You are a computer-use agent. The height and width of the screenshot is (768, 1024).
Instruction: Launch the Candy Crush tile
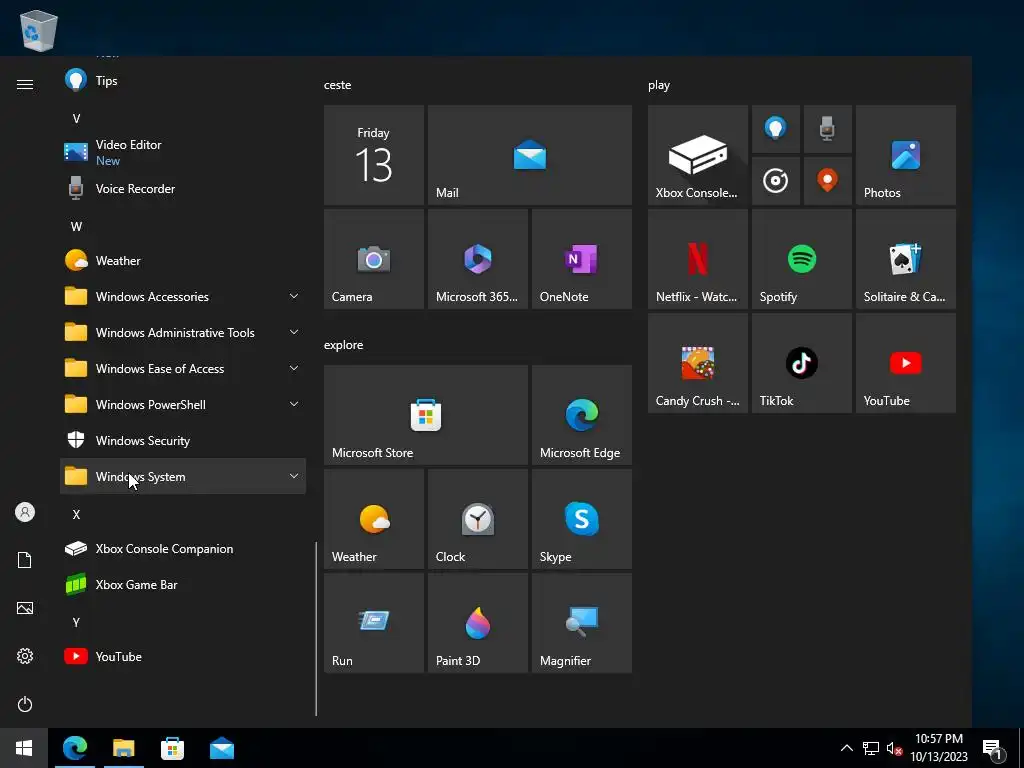(697, 363)
